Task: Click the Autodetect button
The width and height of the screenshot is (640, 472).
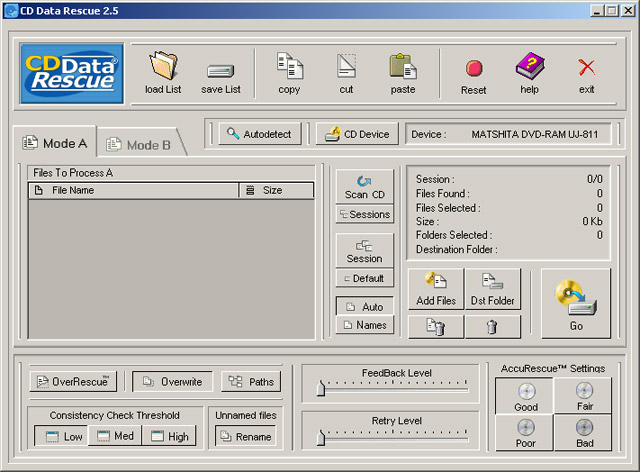Action: point(260,134)
